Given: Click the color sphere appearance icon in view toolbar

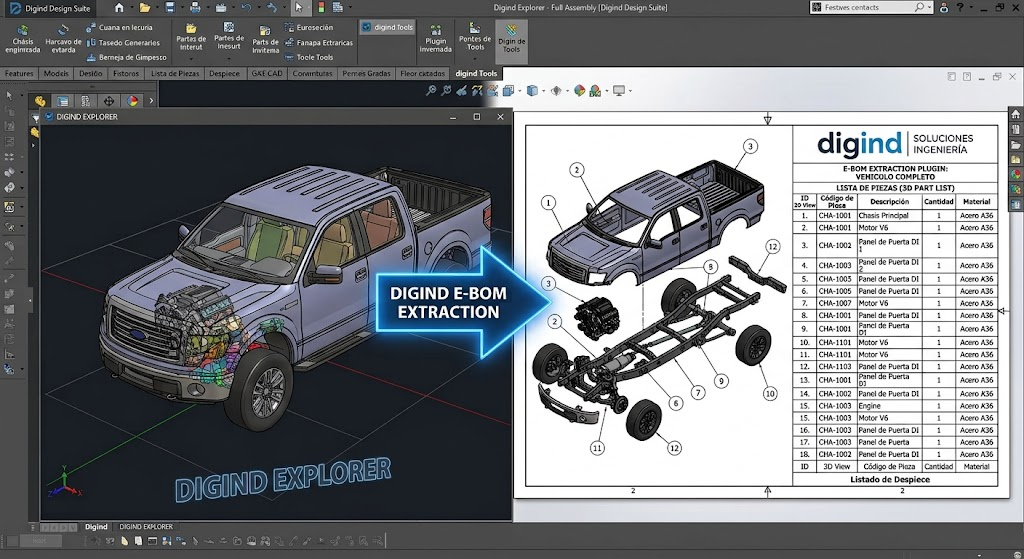Looking at the screenshot, I should pos(579,91).
